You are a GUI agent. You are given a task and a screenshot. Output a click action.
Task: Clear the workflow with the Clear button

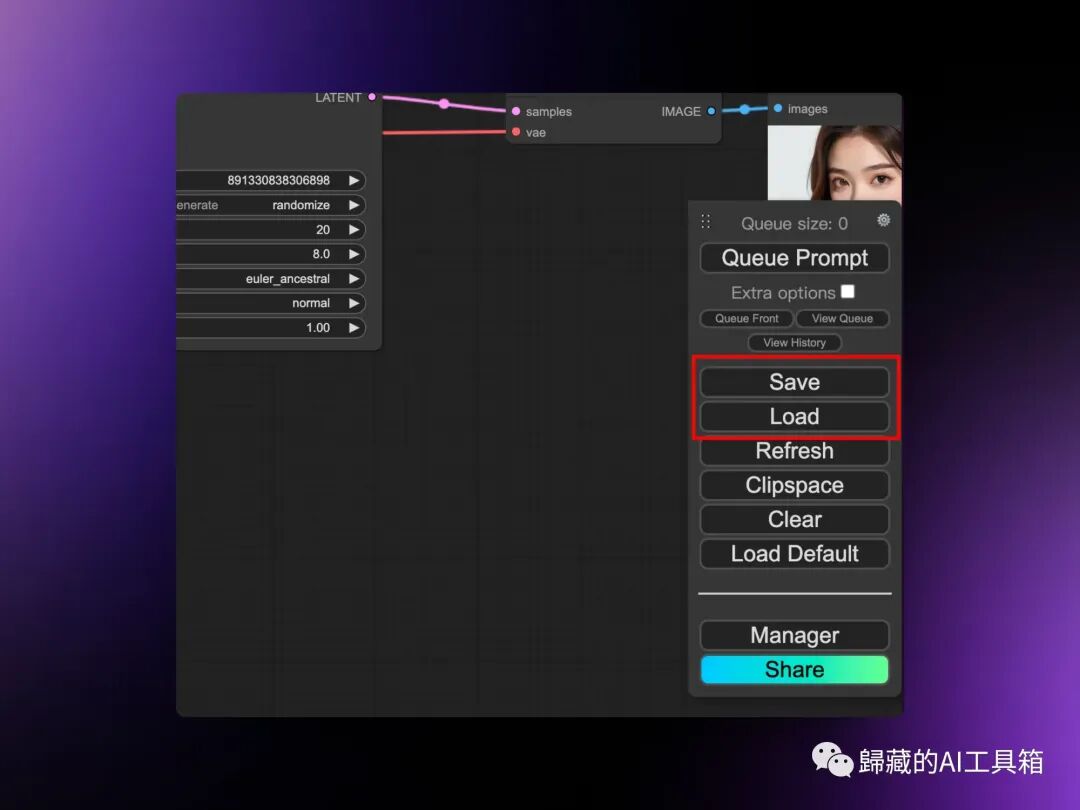pyautogui.click(x=794, y=519)
